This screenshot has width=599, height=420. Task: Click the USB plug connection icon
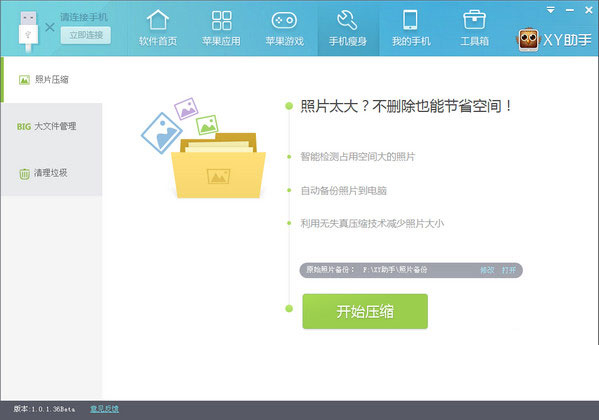pyautogui.click(x=28, y=31)
